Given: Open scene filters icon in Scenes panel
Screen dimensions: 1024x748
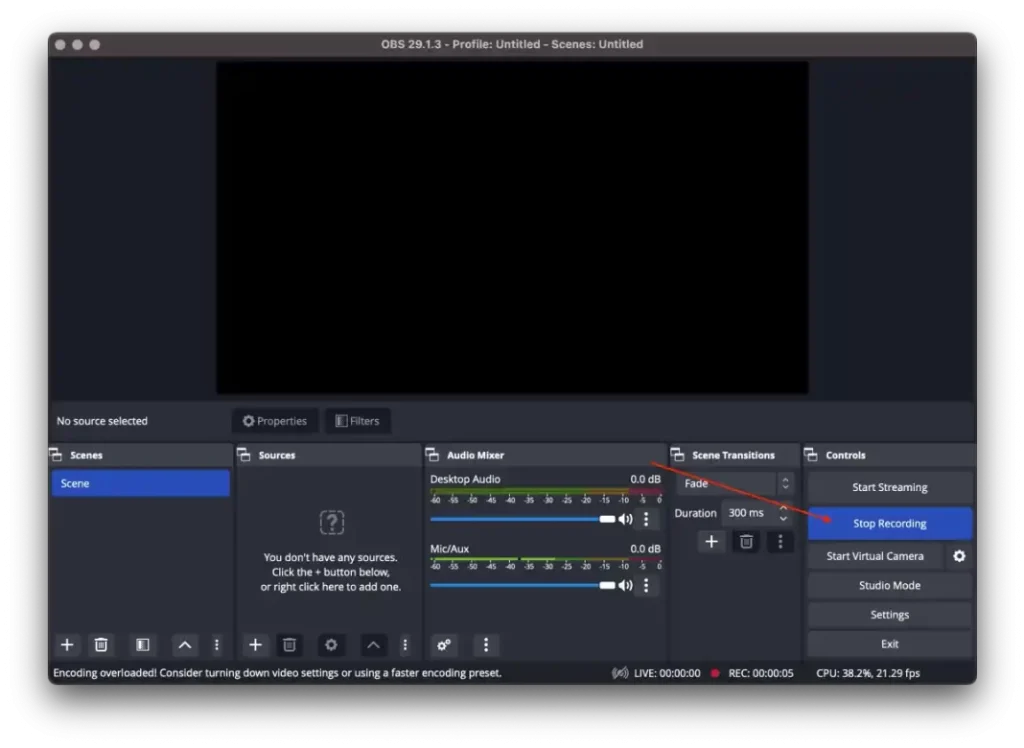Looking at the screenshot, I should (142, 645).
